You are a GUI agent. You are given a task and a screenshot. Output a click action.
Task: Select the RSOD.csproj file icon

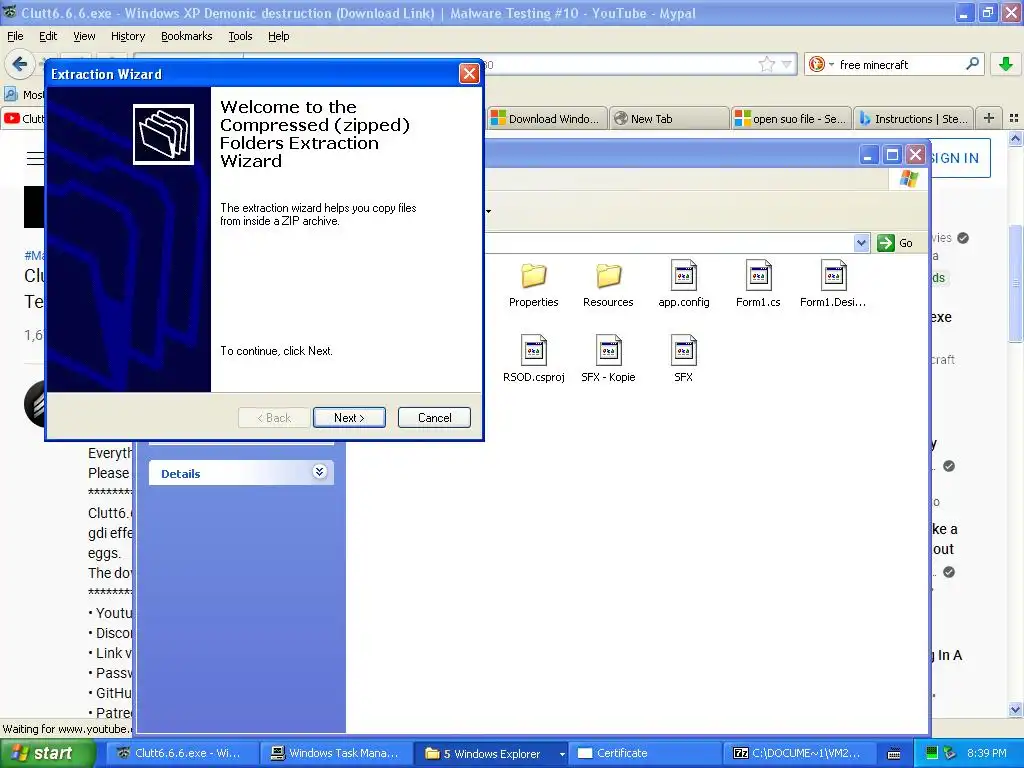pos(534,350)
